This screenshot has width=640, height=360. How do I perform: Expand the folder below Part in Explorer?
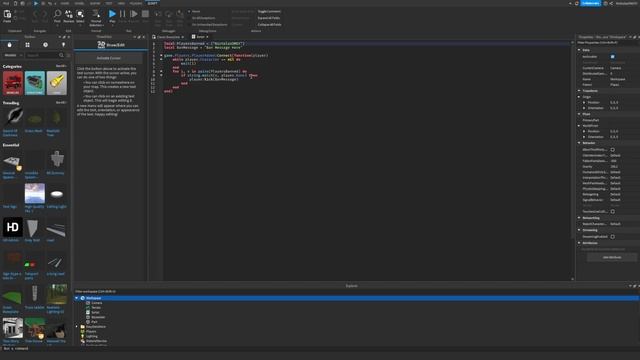point(77,327)
